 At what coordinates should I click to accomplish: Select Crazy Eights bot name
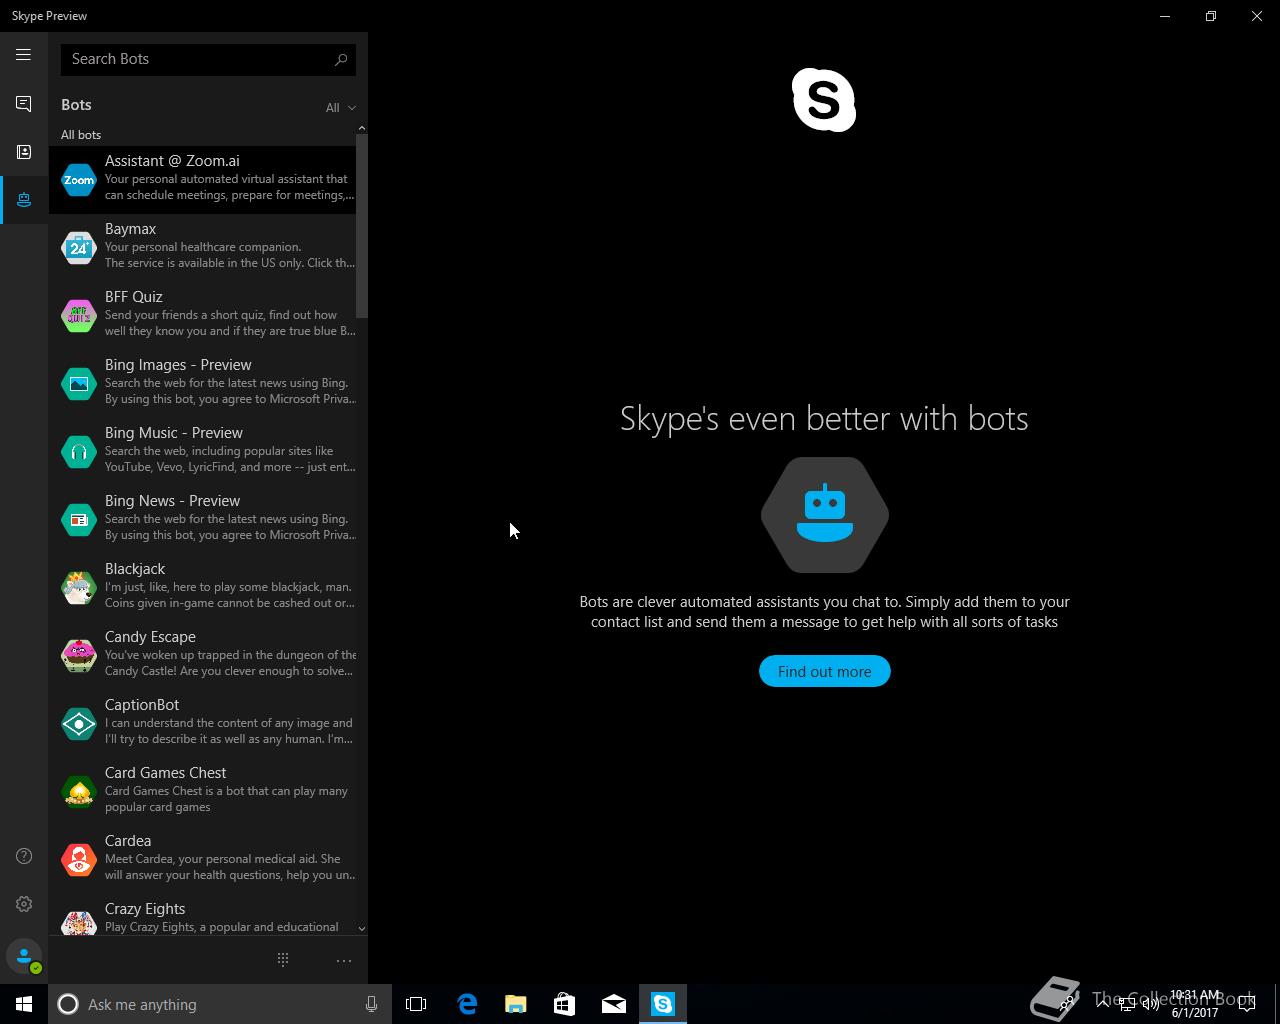[x=145, y=908]
